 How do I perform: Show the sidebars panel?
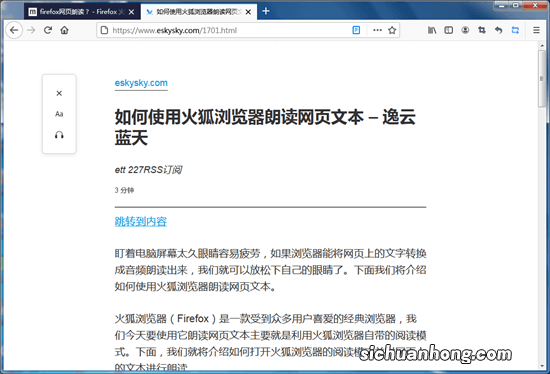(449, 30)
